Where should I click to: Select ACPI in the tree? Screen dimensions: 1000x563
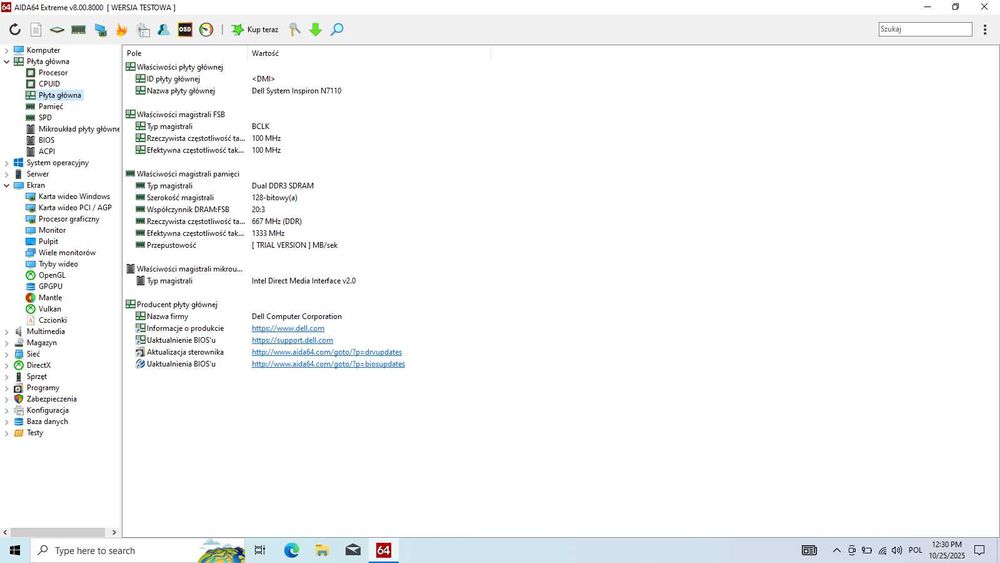pos(46,152)
